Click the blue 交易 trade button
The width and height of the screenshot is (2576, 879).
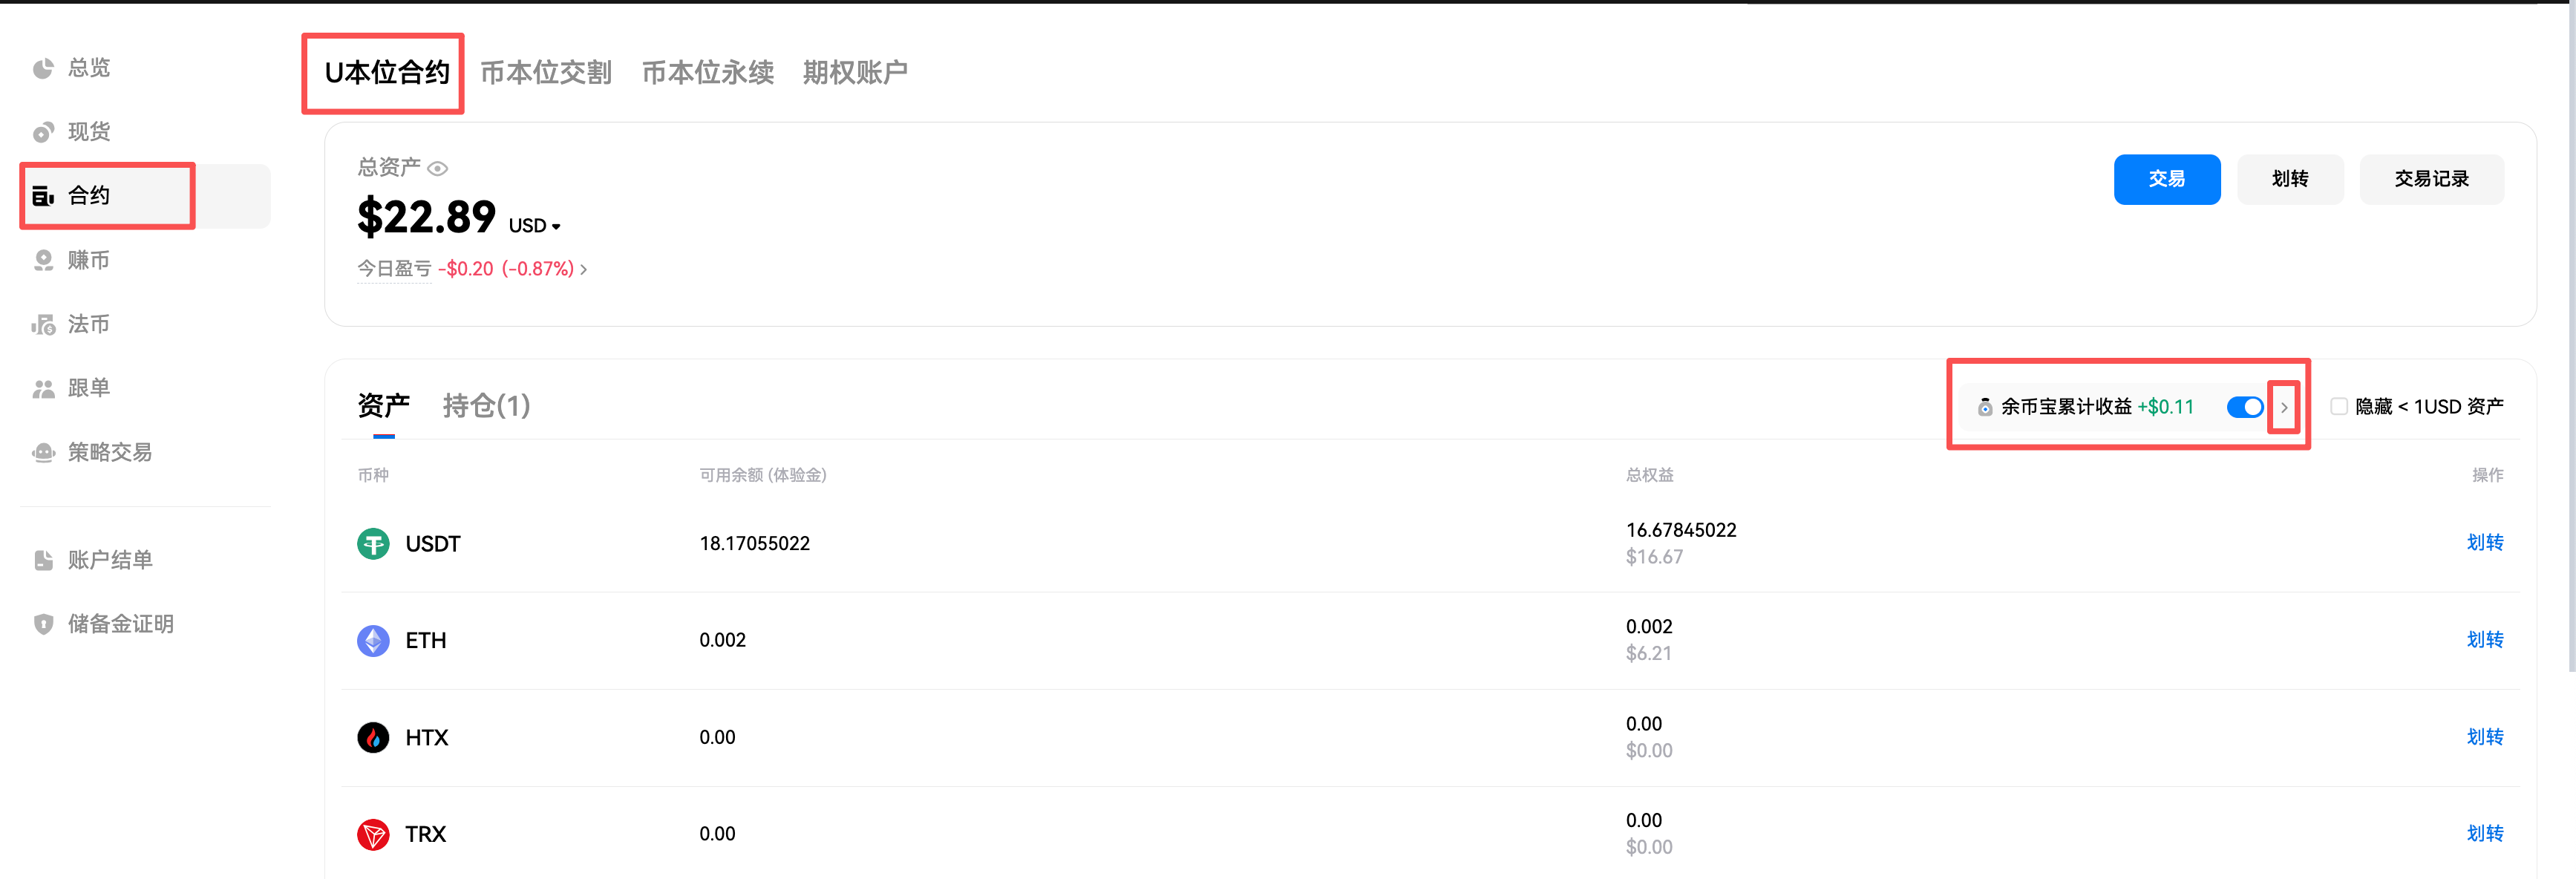[2166, 179]
